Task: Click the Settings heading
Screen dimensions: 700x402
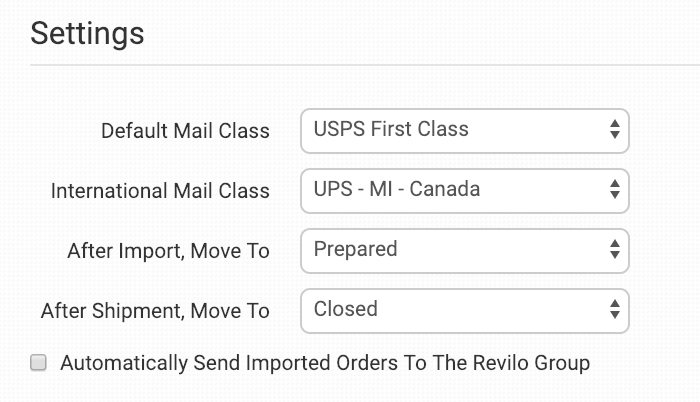Action: [x=87, y=32]
